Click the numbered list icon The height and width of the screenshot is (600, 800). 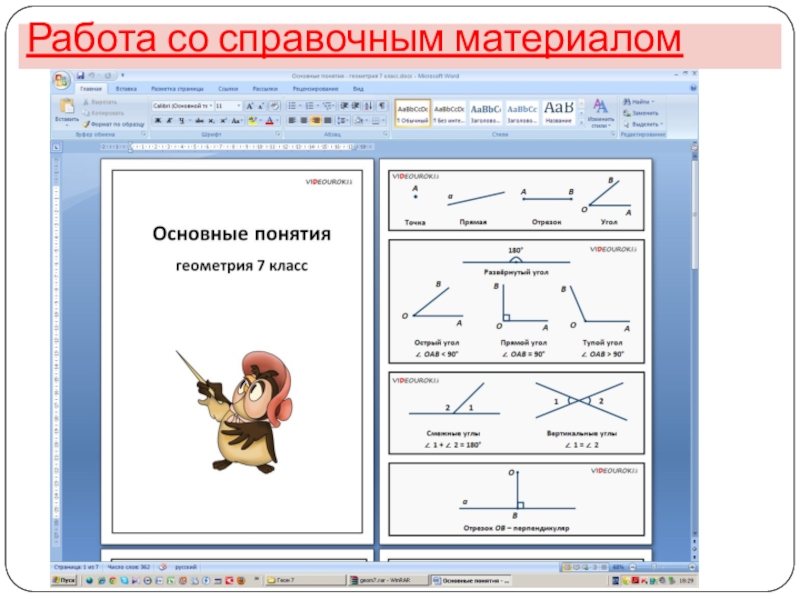(309, 106)
